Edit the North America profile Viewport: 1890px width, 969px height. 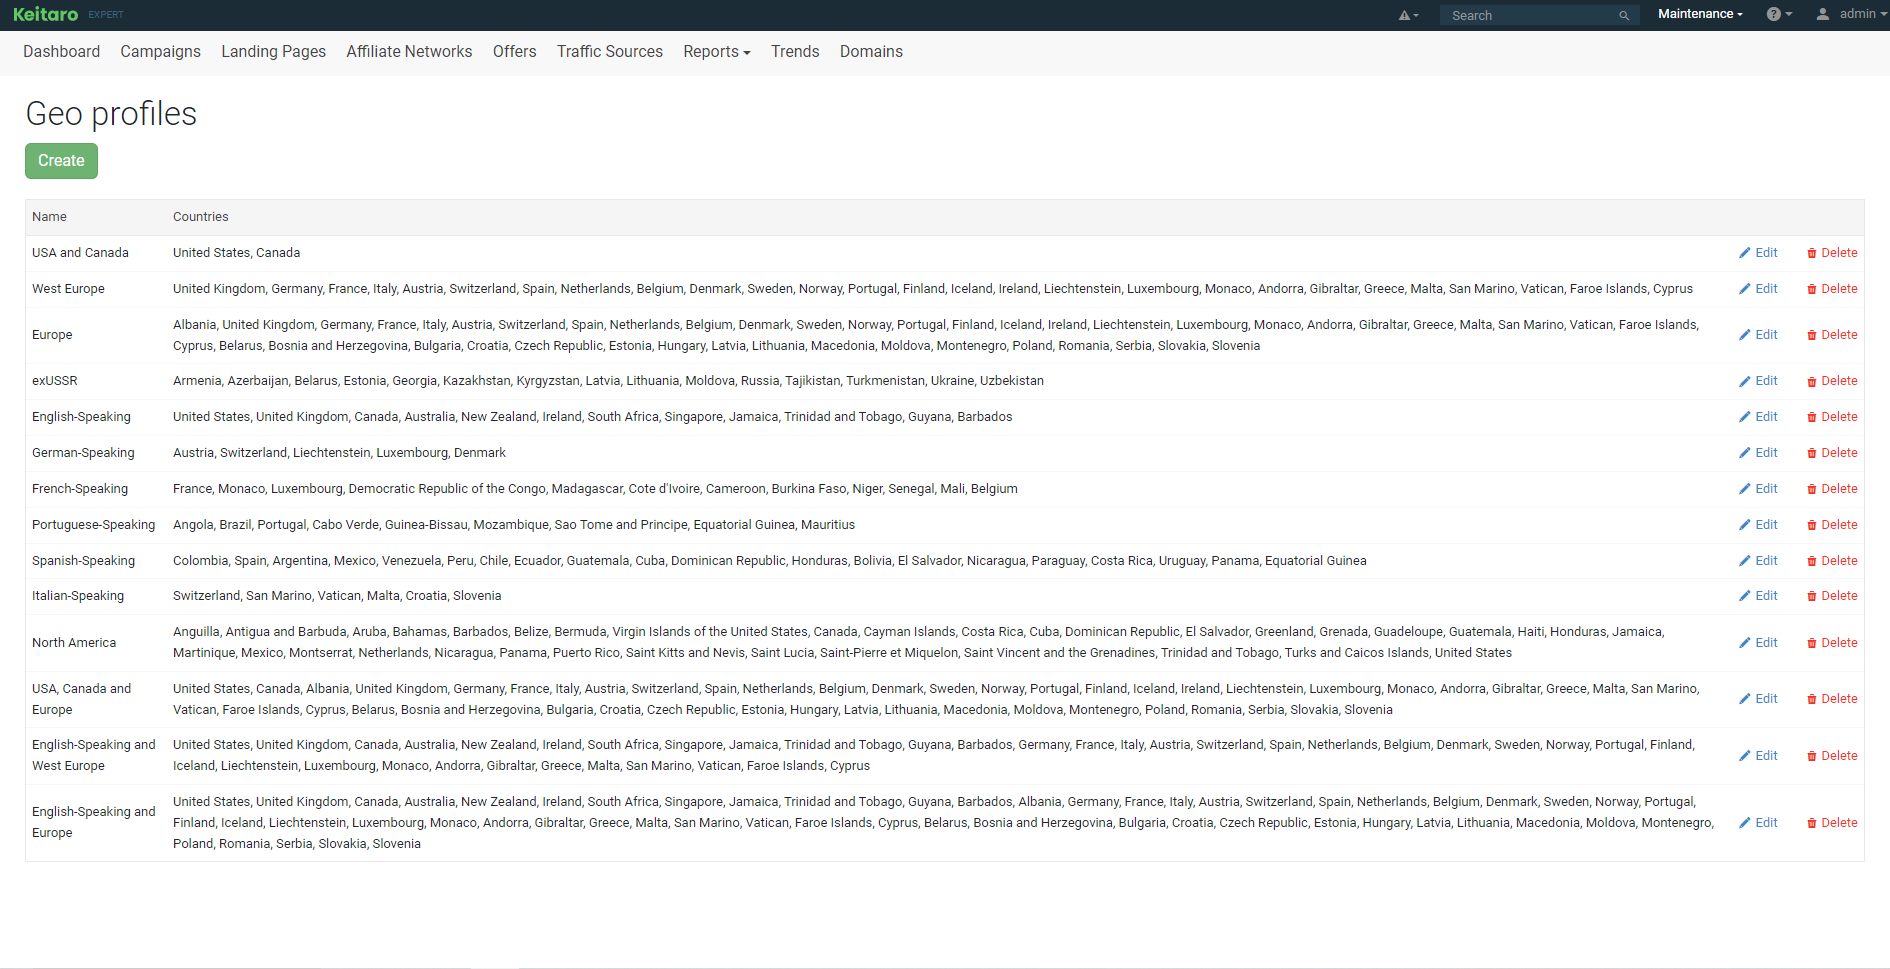pos(1758,643)
